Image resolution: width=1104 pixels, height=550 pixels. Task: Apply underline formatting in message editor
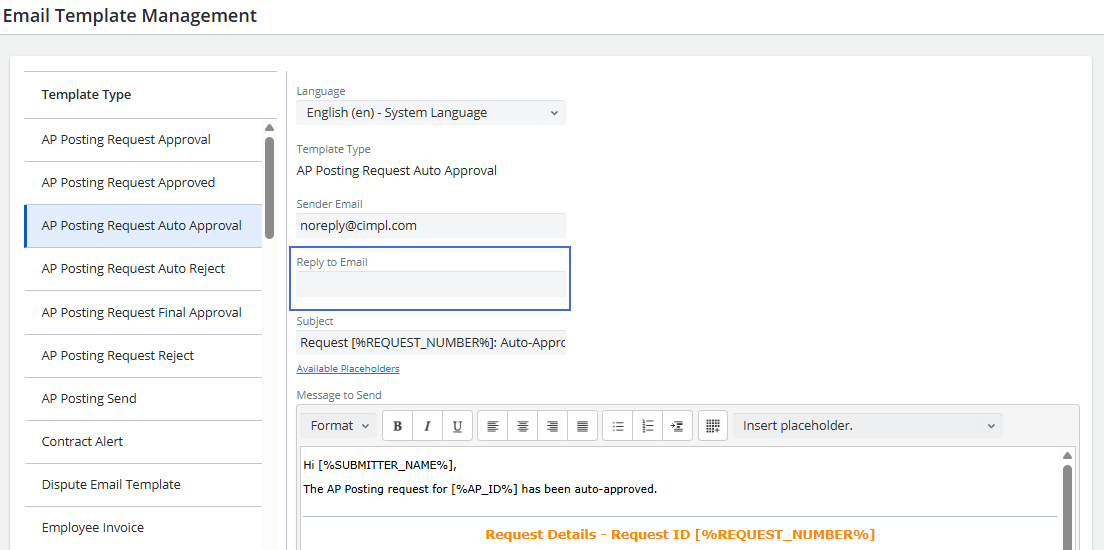click(457, 426)
